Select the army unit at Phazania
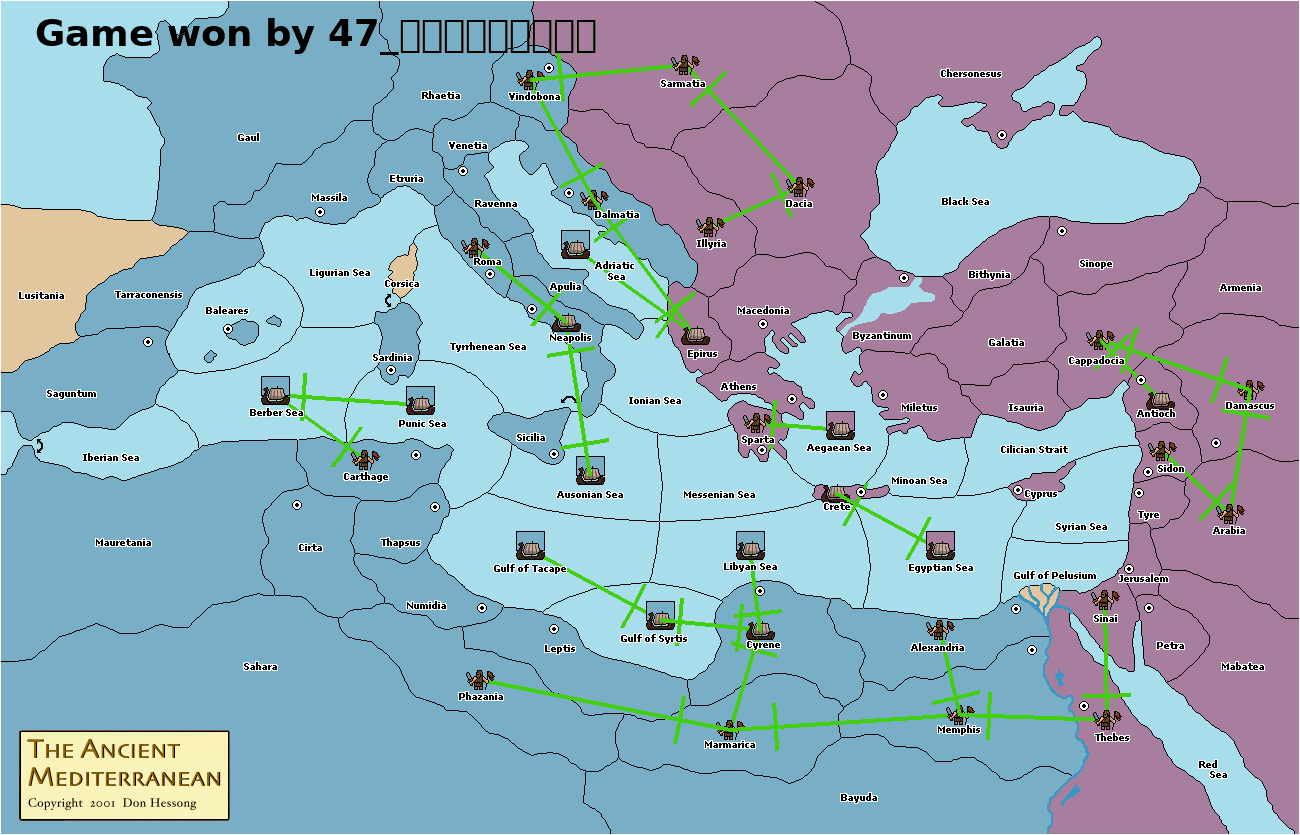 tap(479, 680)
